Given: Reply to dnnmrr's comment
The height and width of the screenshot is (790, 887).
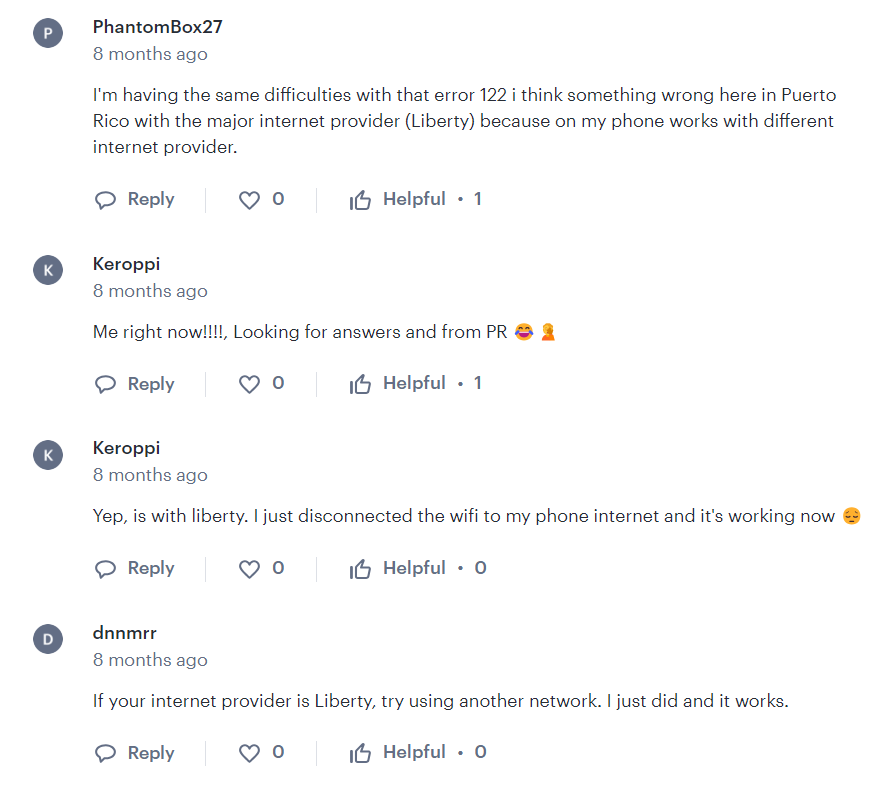Looking at the screenshot, I should [x=135, y=753].
